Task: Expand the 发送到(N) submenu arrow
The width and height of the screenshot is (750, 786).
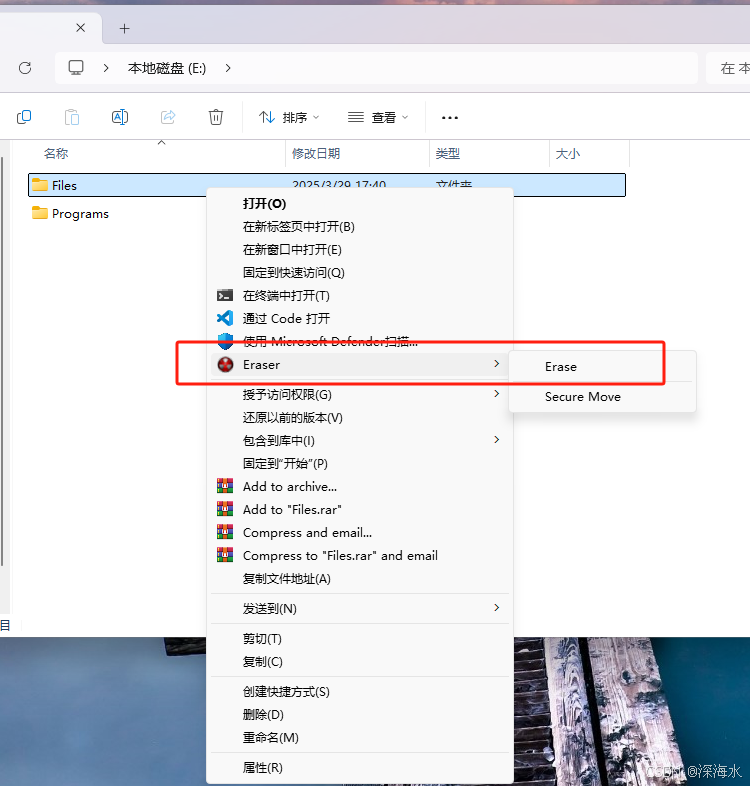Action: [496, 608]
